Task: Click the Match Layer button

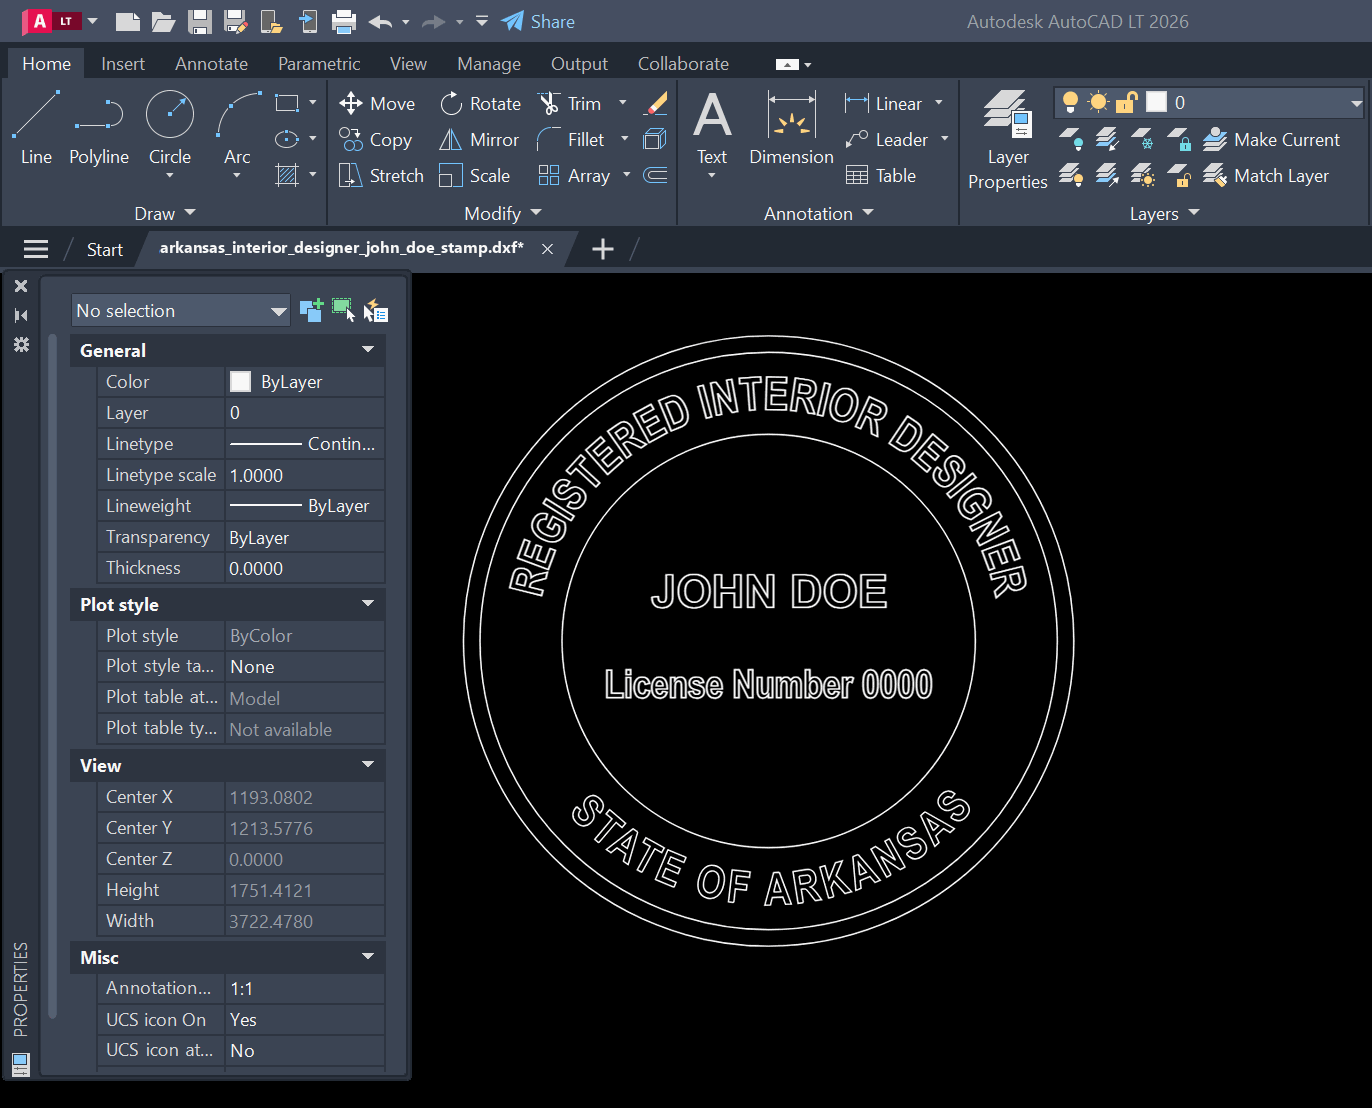Action: point(1266,176)
